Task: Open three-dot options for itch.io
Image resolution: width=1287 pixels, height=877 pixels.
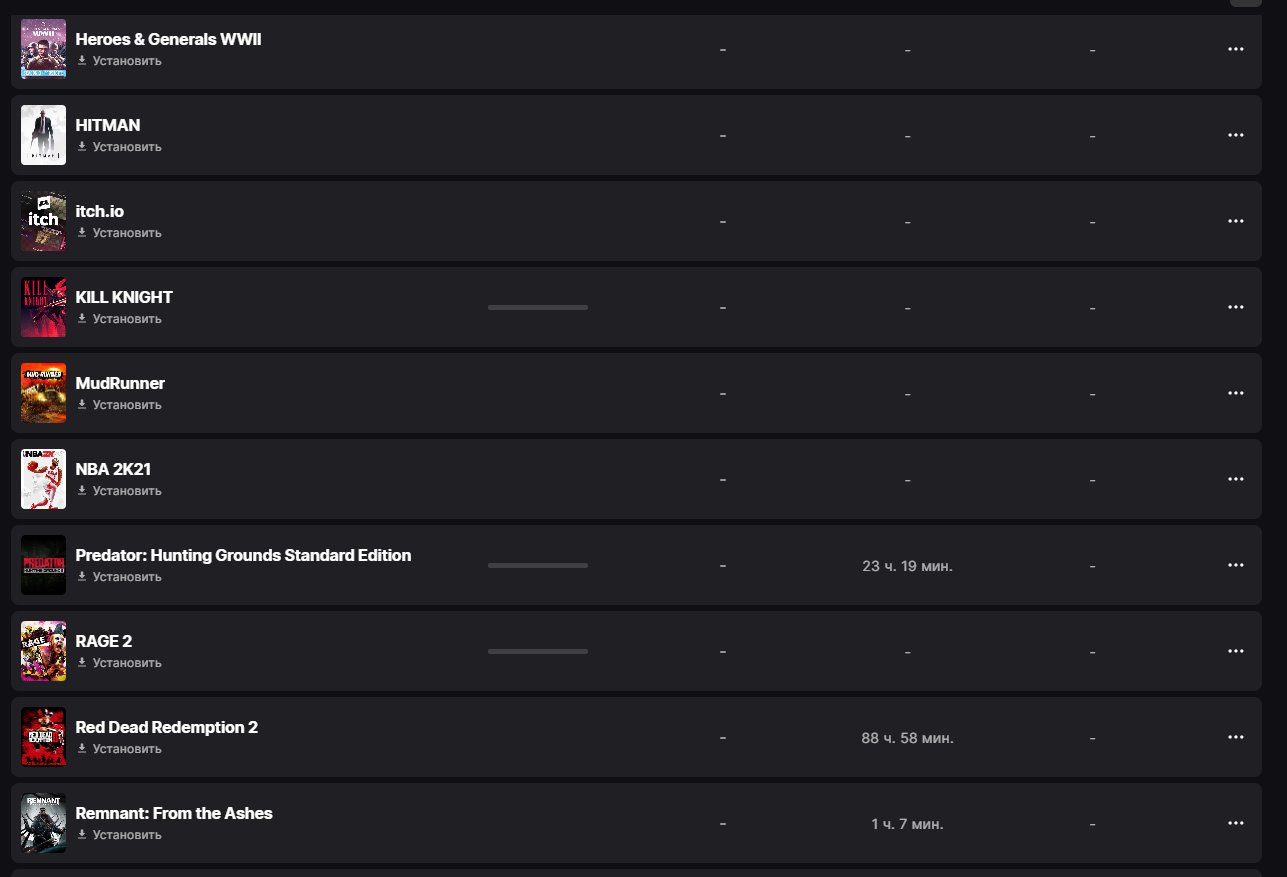Action: tap(1235, 221)
